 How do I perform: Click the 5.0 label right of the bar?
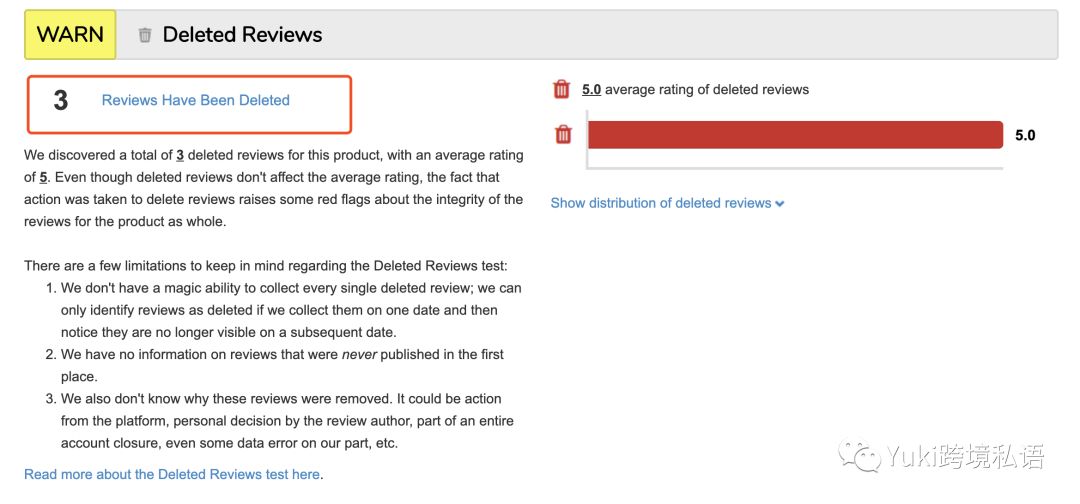point(1025,136)
